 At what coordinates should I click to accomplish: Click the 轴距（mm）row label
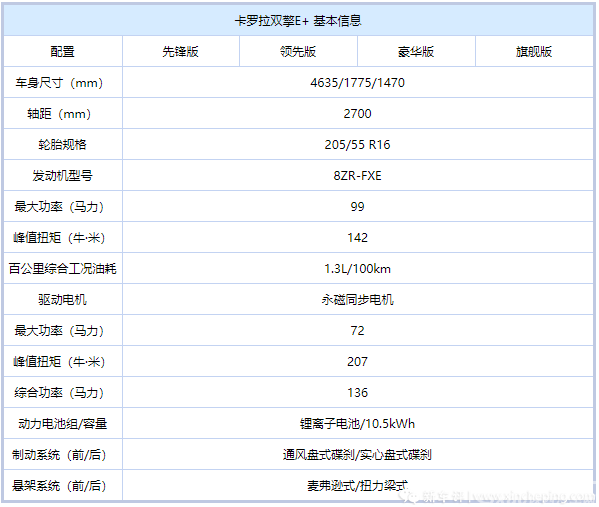[59, 113]
